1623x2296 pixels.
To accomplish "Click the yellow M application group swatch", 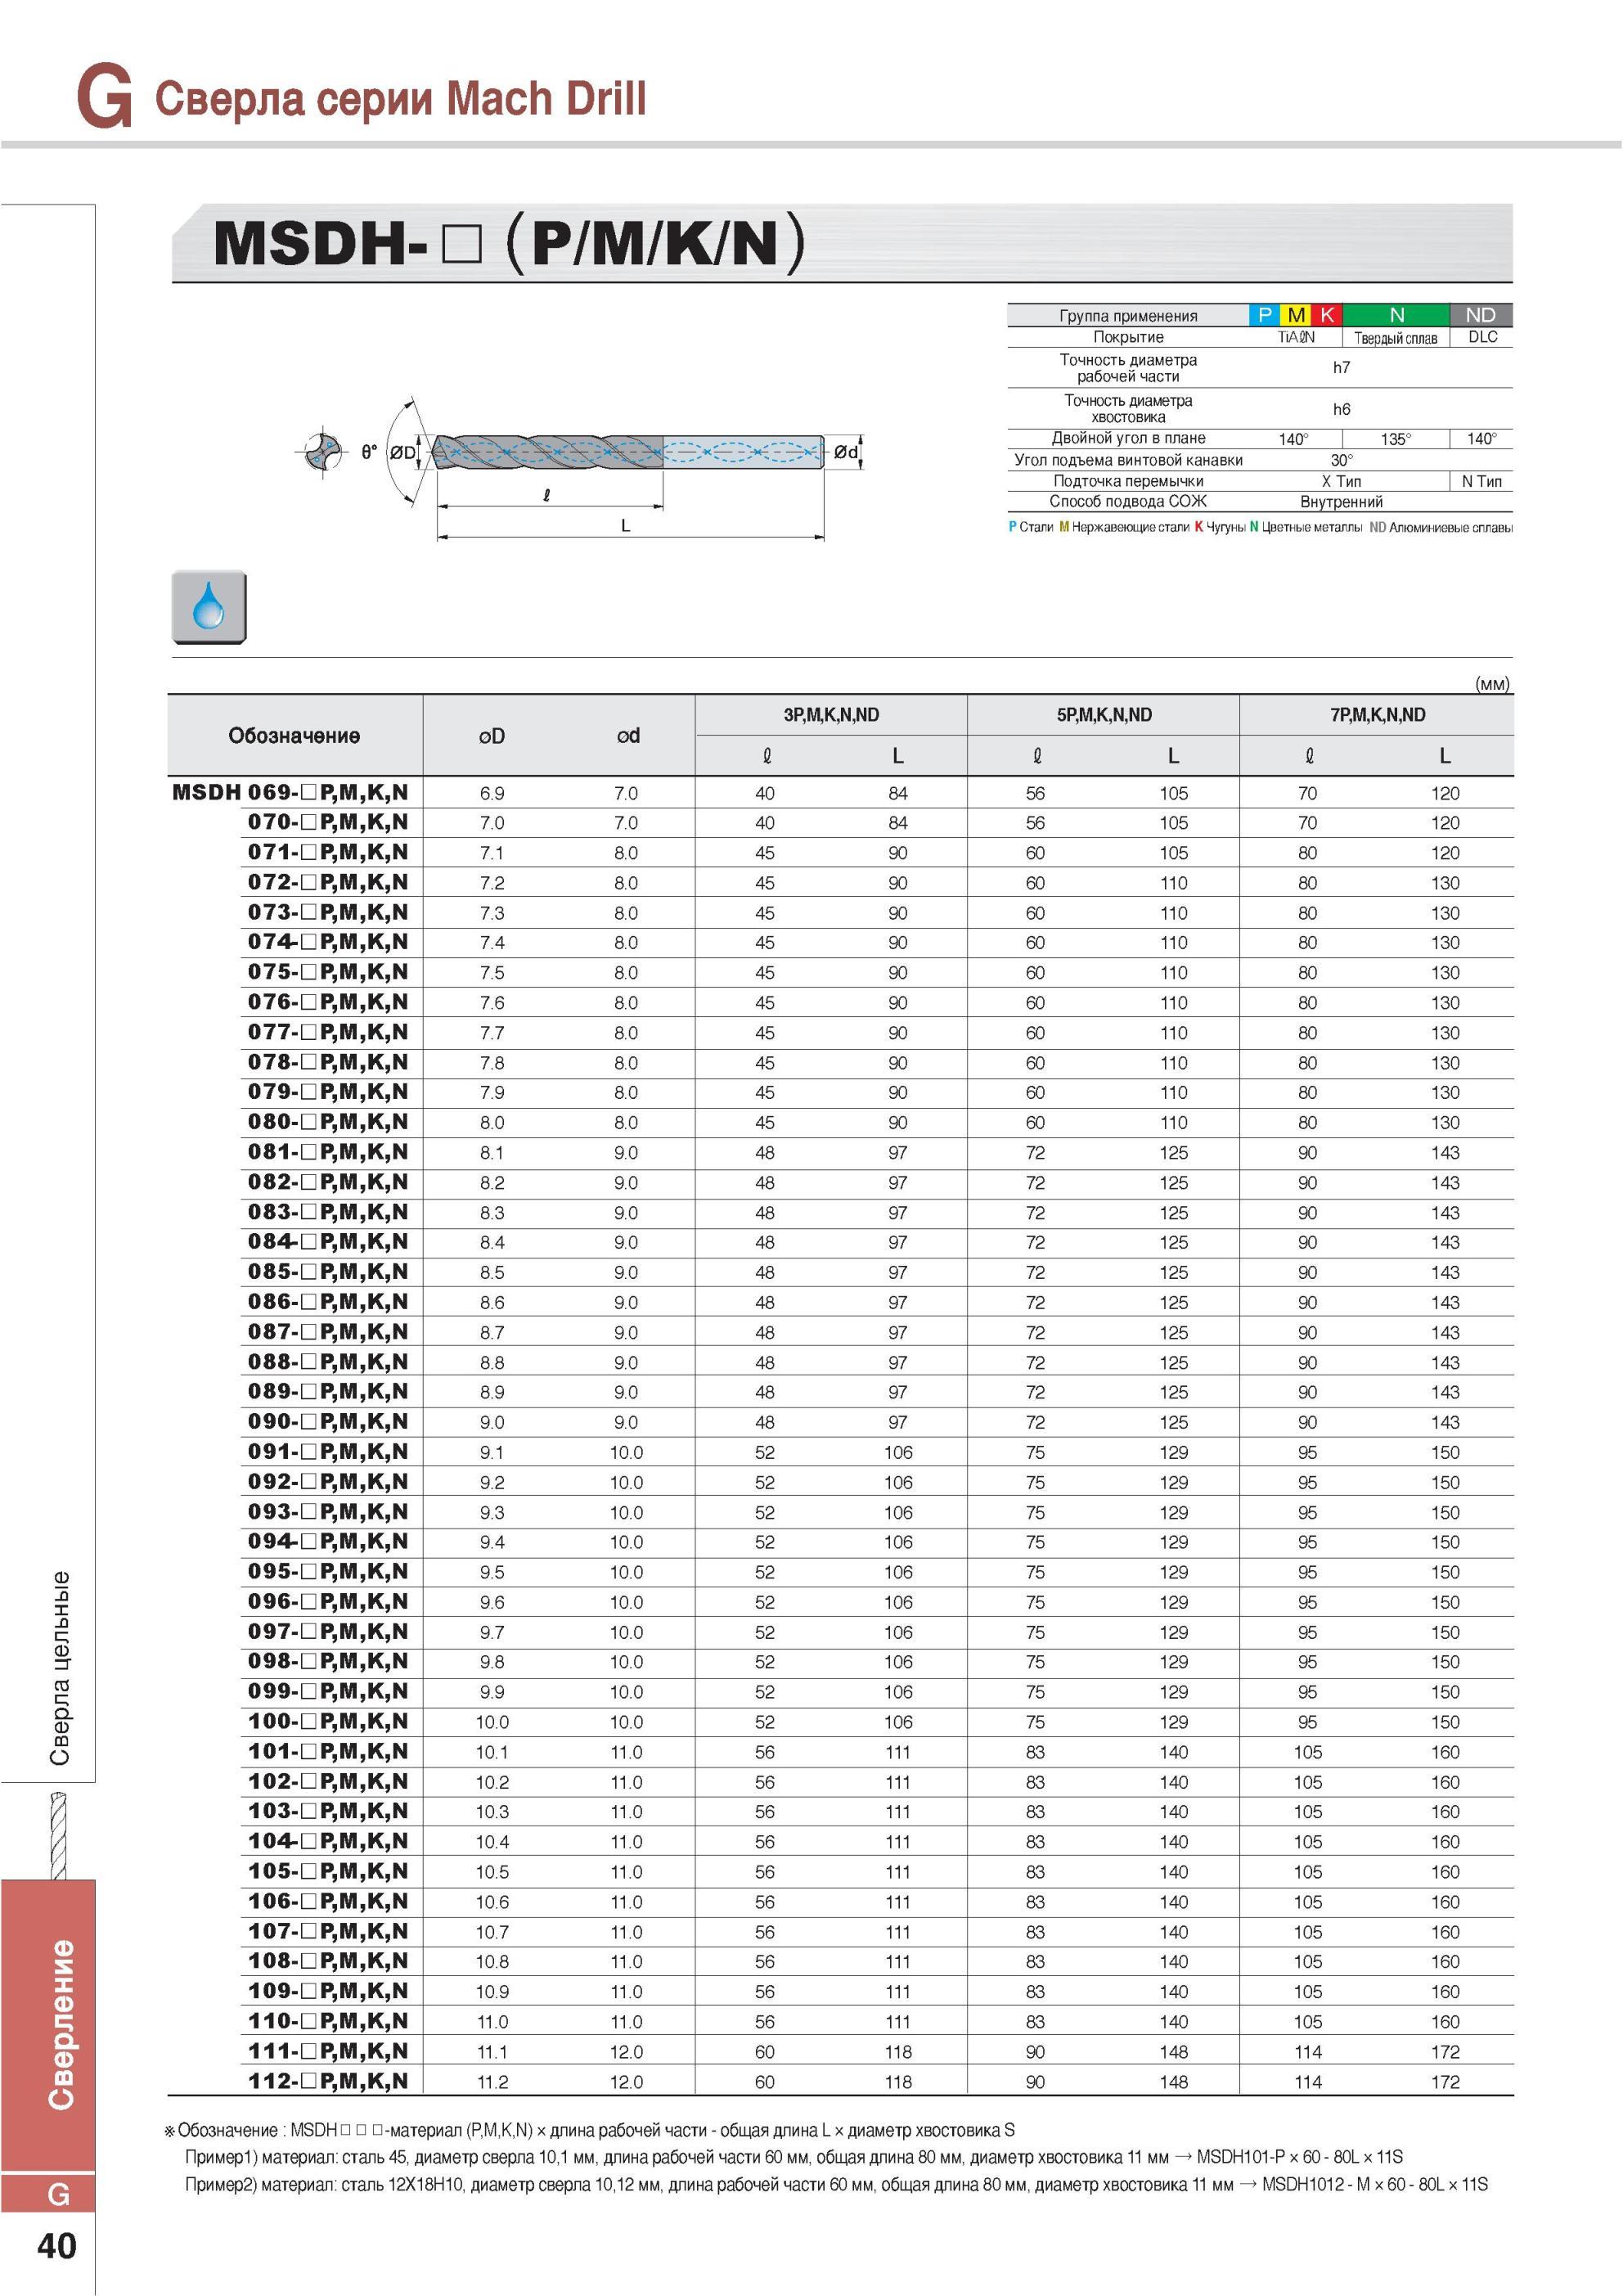I will click(x=1296, y=315).
